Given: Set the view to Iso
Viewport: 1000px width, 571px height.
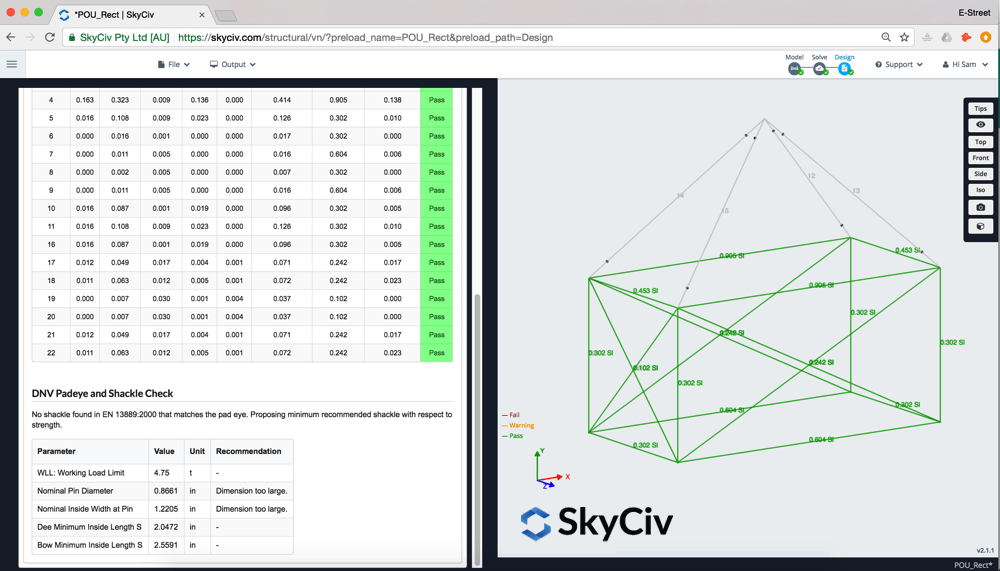Looking at the screenshot, I should pyautogui.click(x=980, y=190).
